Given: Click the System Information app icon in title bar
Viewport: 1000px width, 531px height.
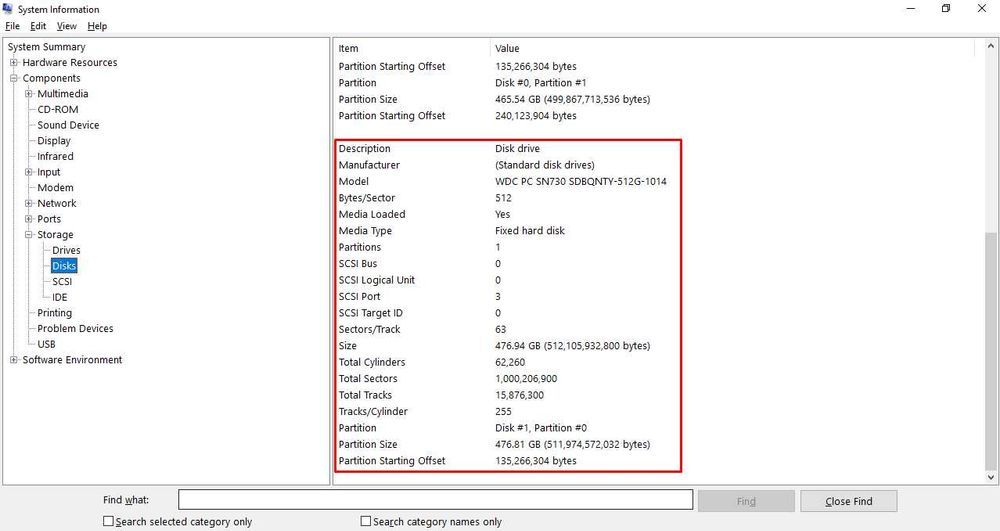Looking at the screenshot, I should tap(8, 9).
